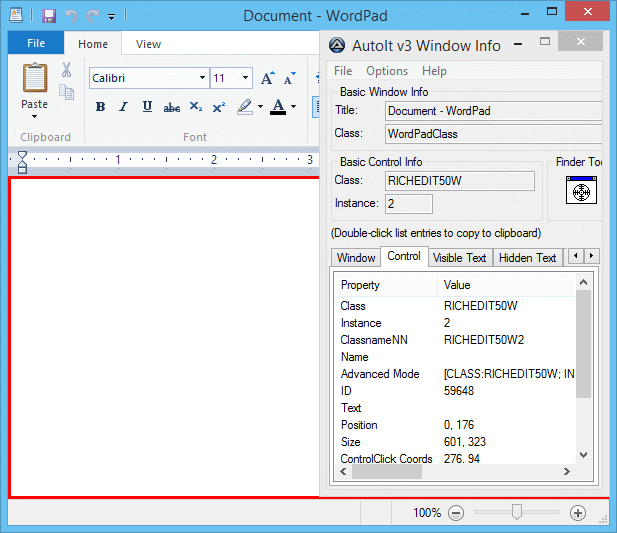The image size is (617, 533).
Task: Click the Subscript icon
Action: coord(196,107)
